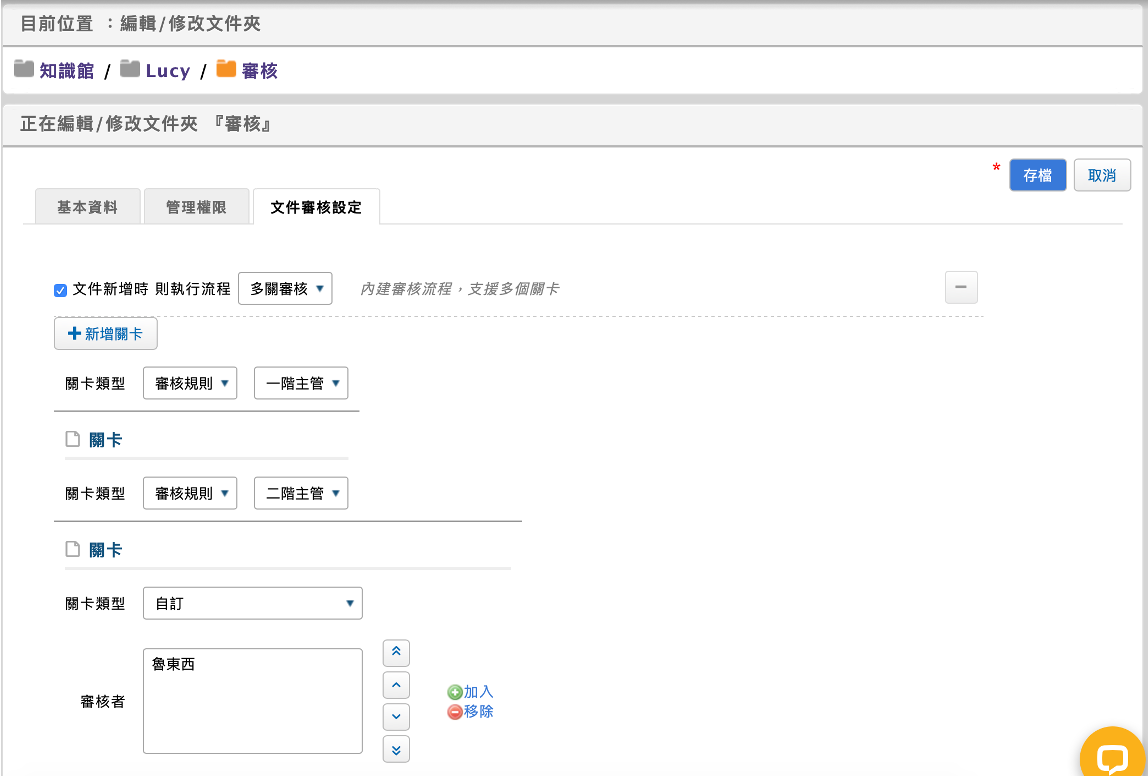Open the 多關審核 process dropdown
The width and height of the screenshot is (1148, 776).
(285, 289)
